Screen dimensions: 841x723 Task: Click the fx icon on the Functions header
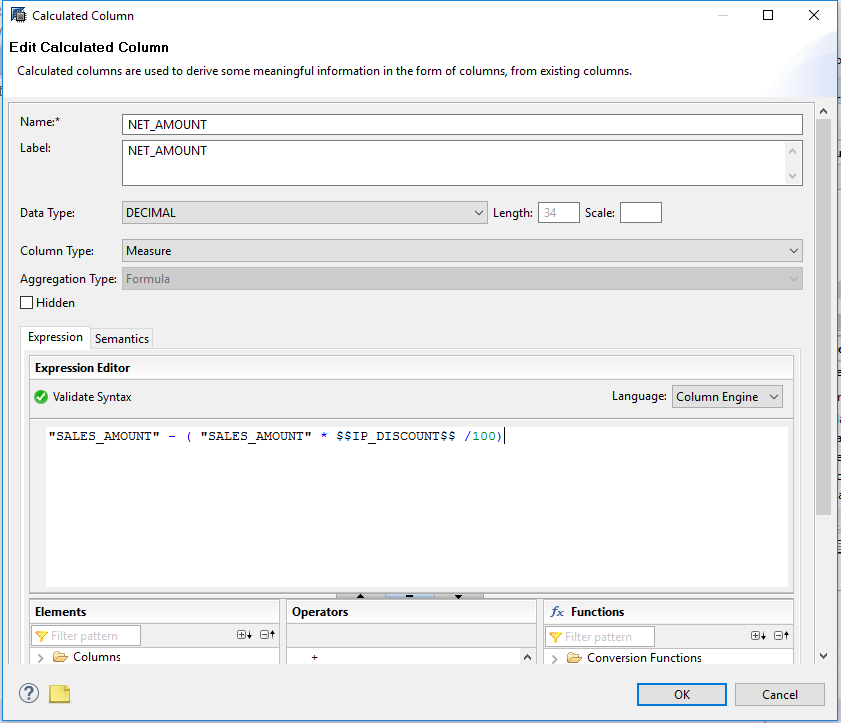[558, 611]
